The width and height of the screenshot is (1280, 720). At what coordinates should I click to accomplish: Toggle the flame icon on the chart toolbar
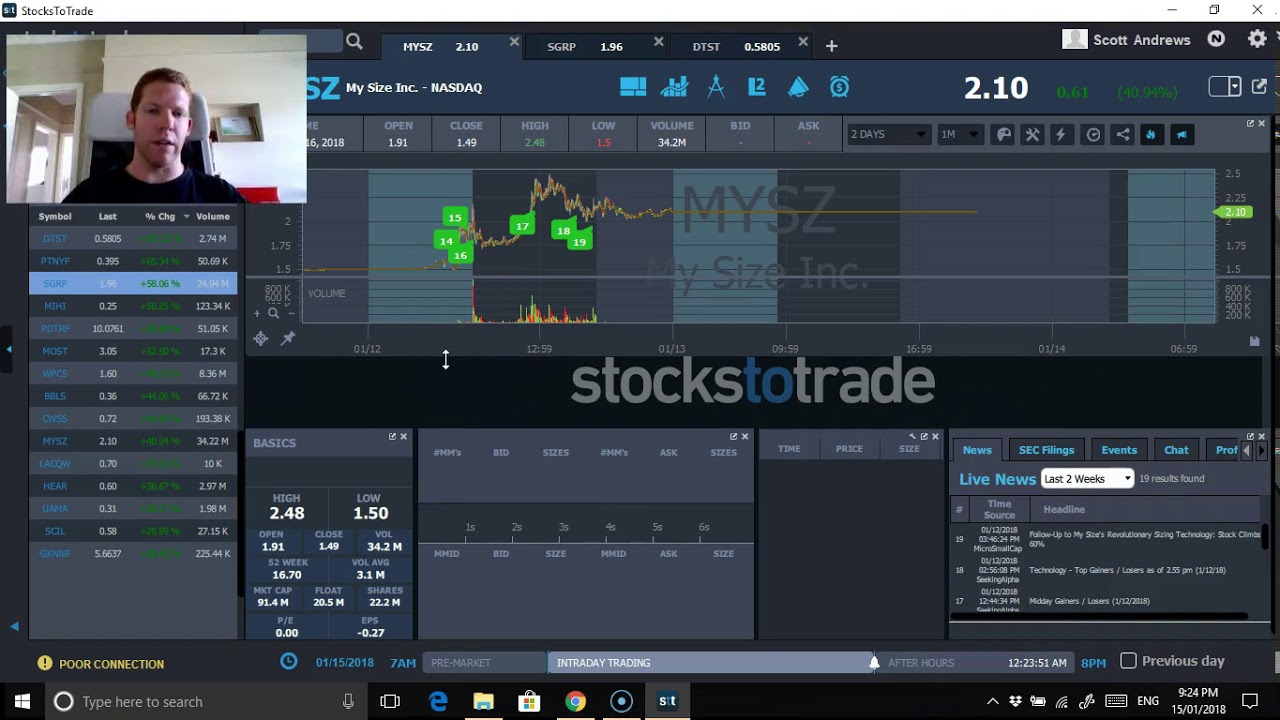[1151, 135]
